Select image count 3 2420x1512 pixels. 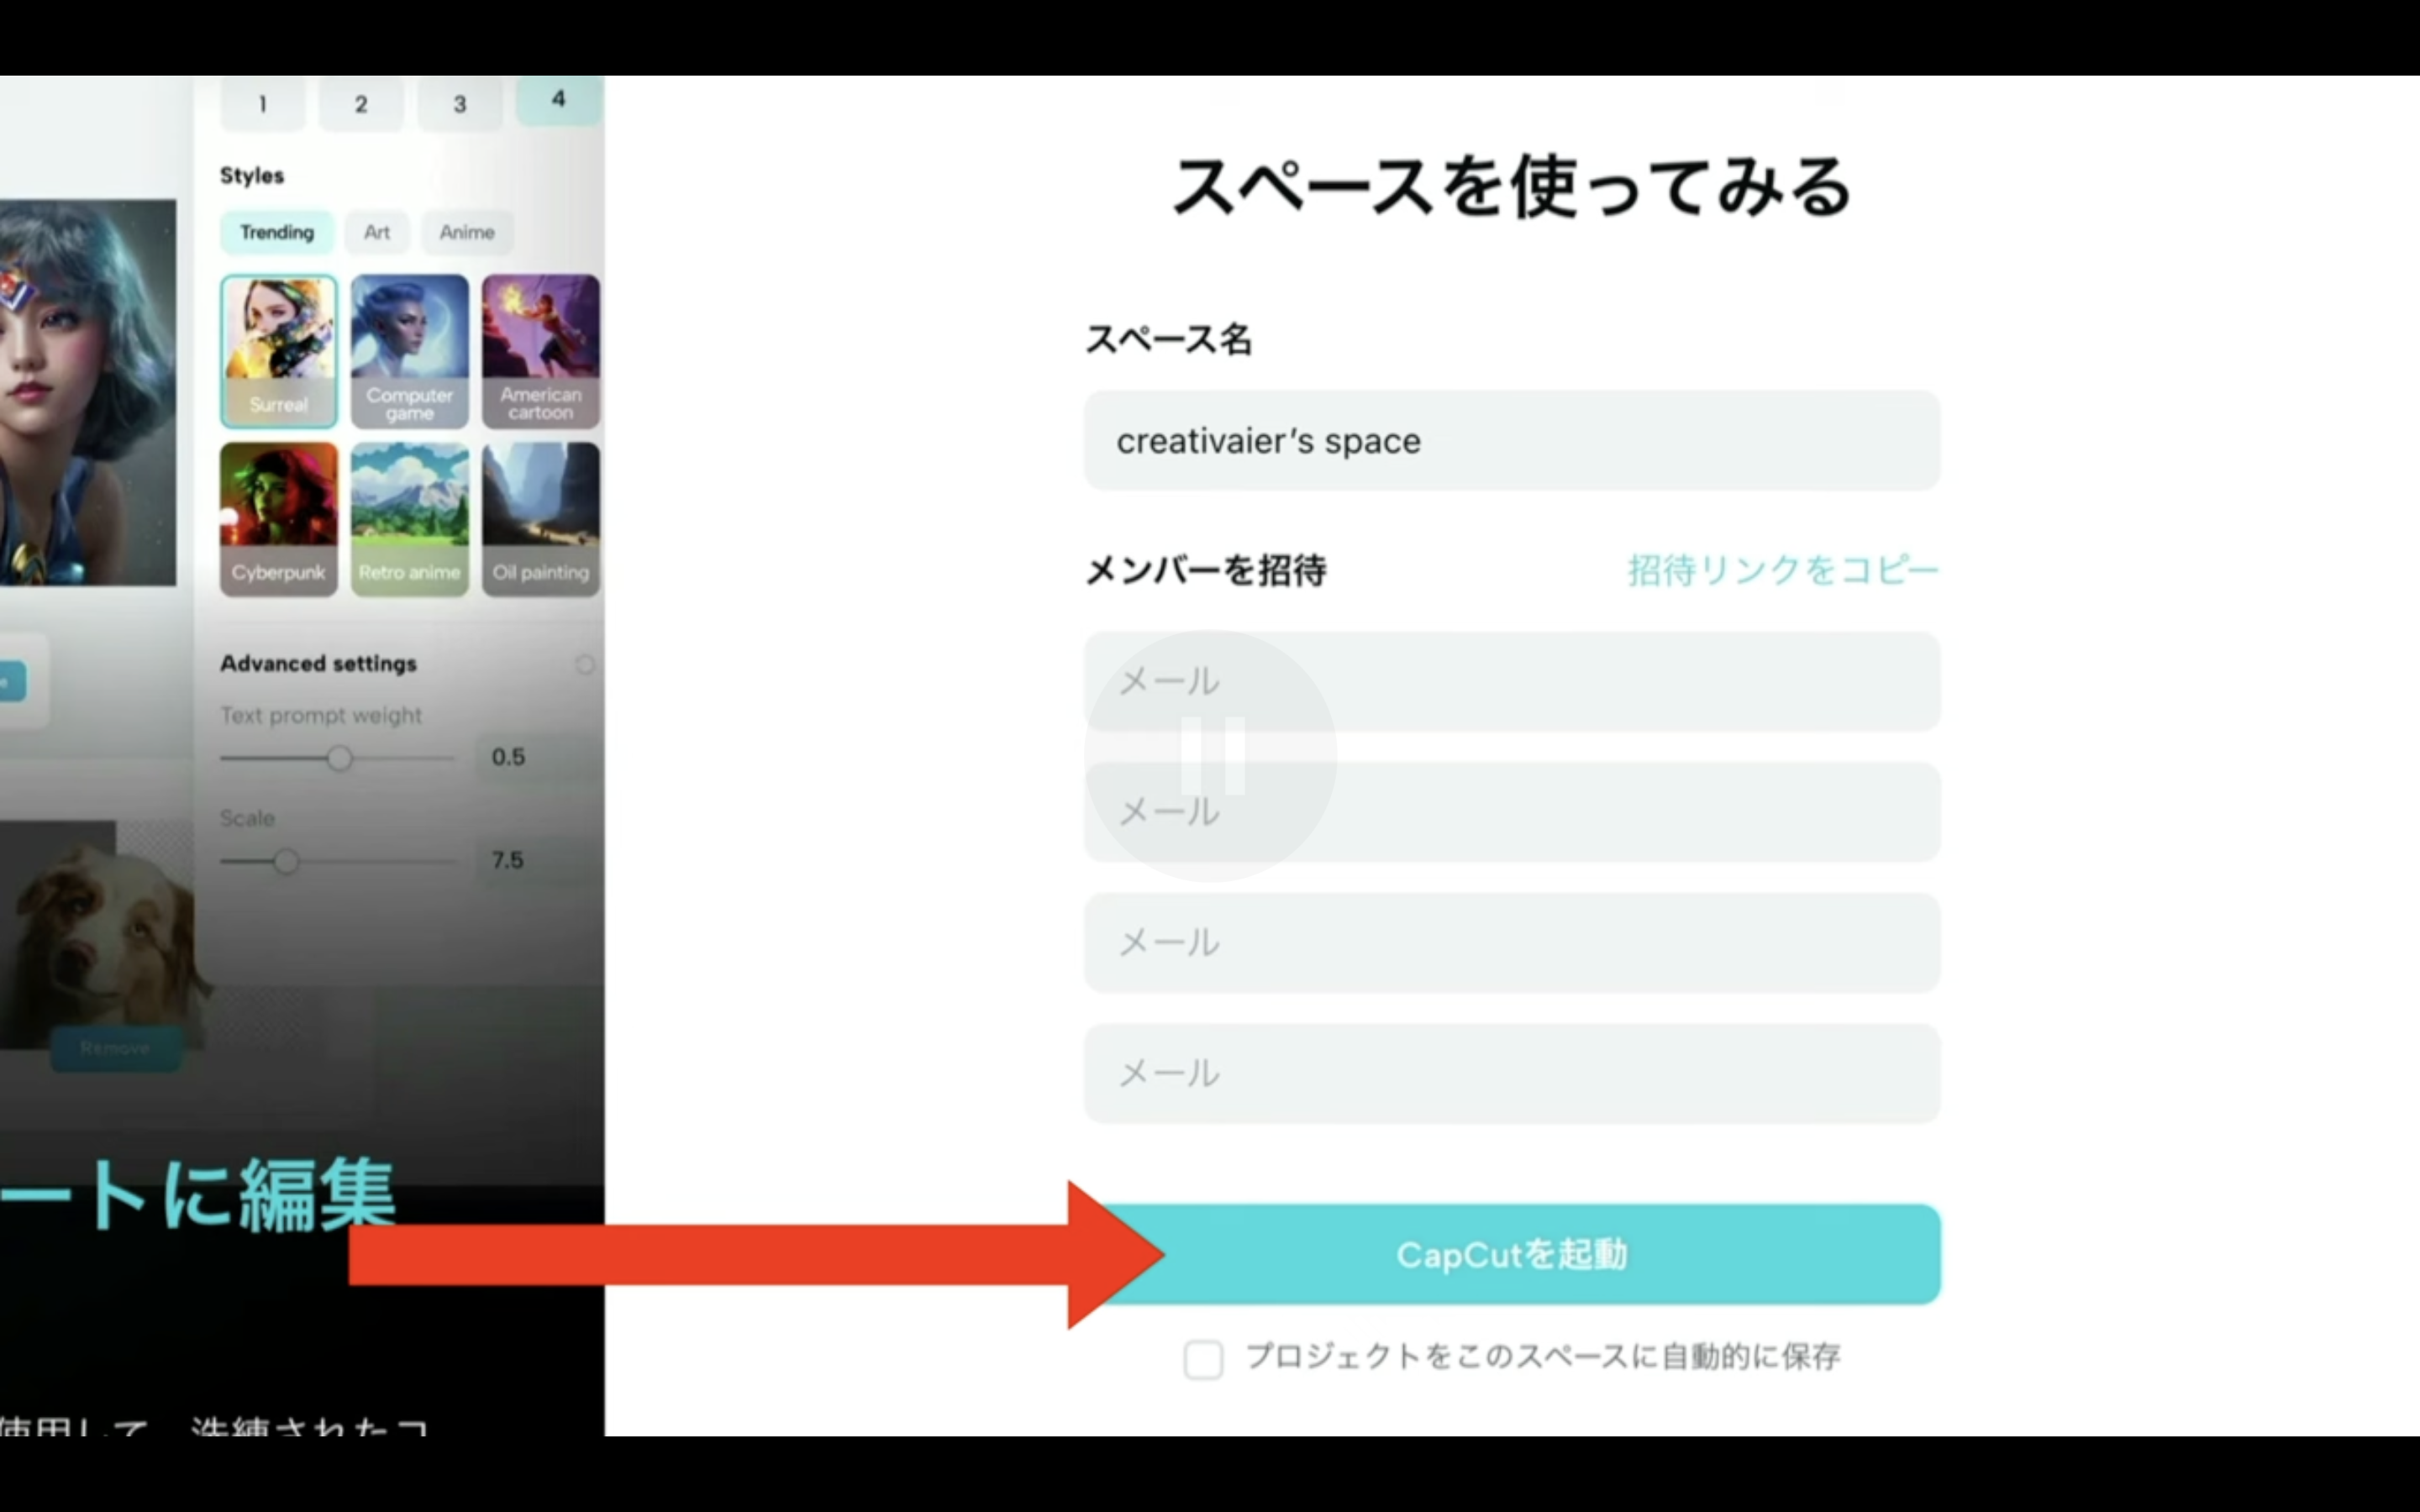(460, 103)
